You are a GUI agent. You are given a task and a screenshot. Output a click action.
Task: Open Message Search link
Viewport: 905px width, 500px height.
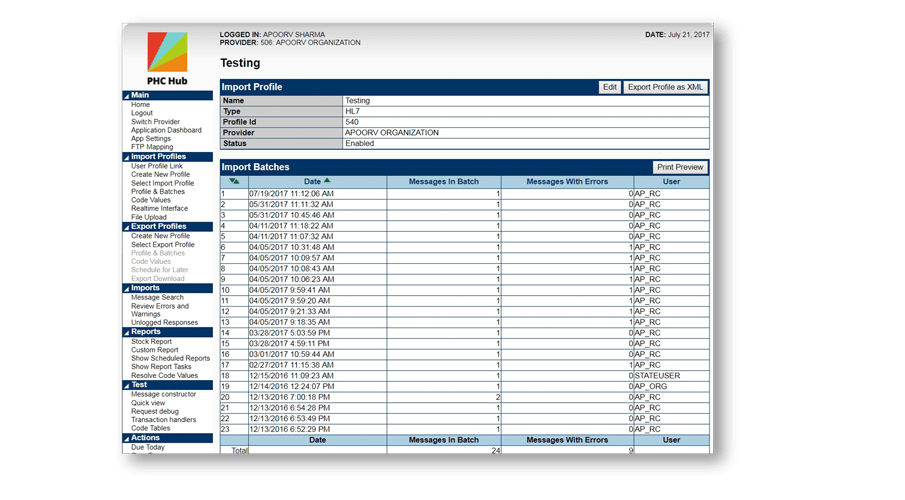pyautogui.click(x=157, y=297)
